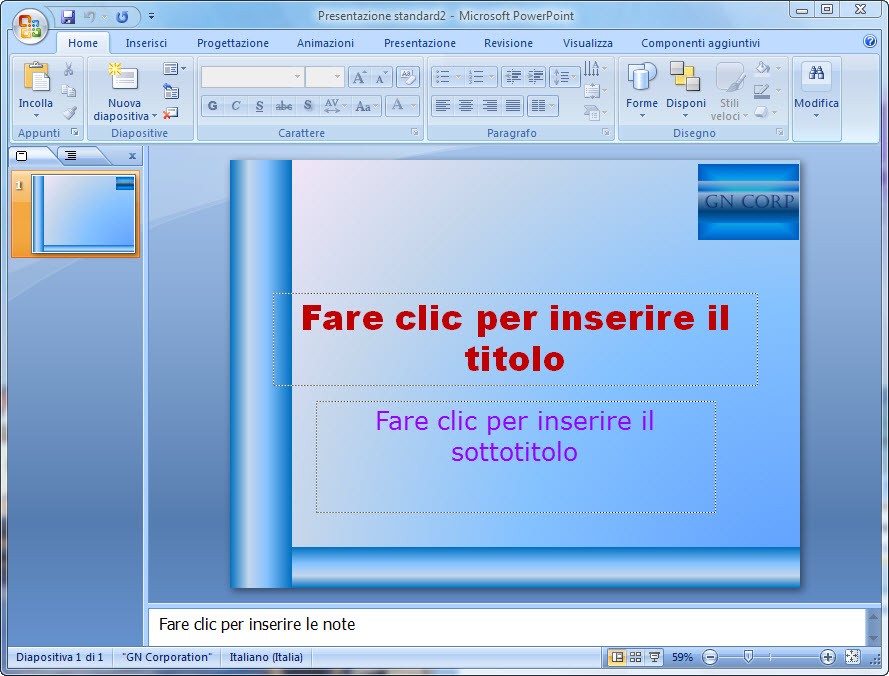Click the Nuova diapositiva icon
This screenshot has height=676, width=889.
(x=124, y=77)
